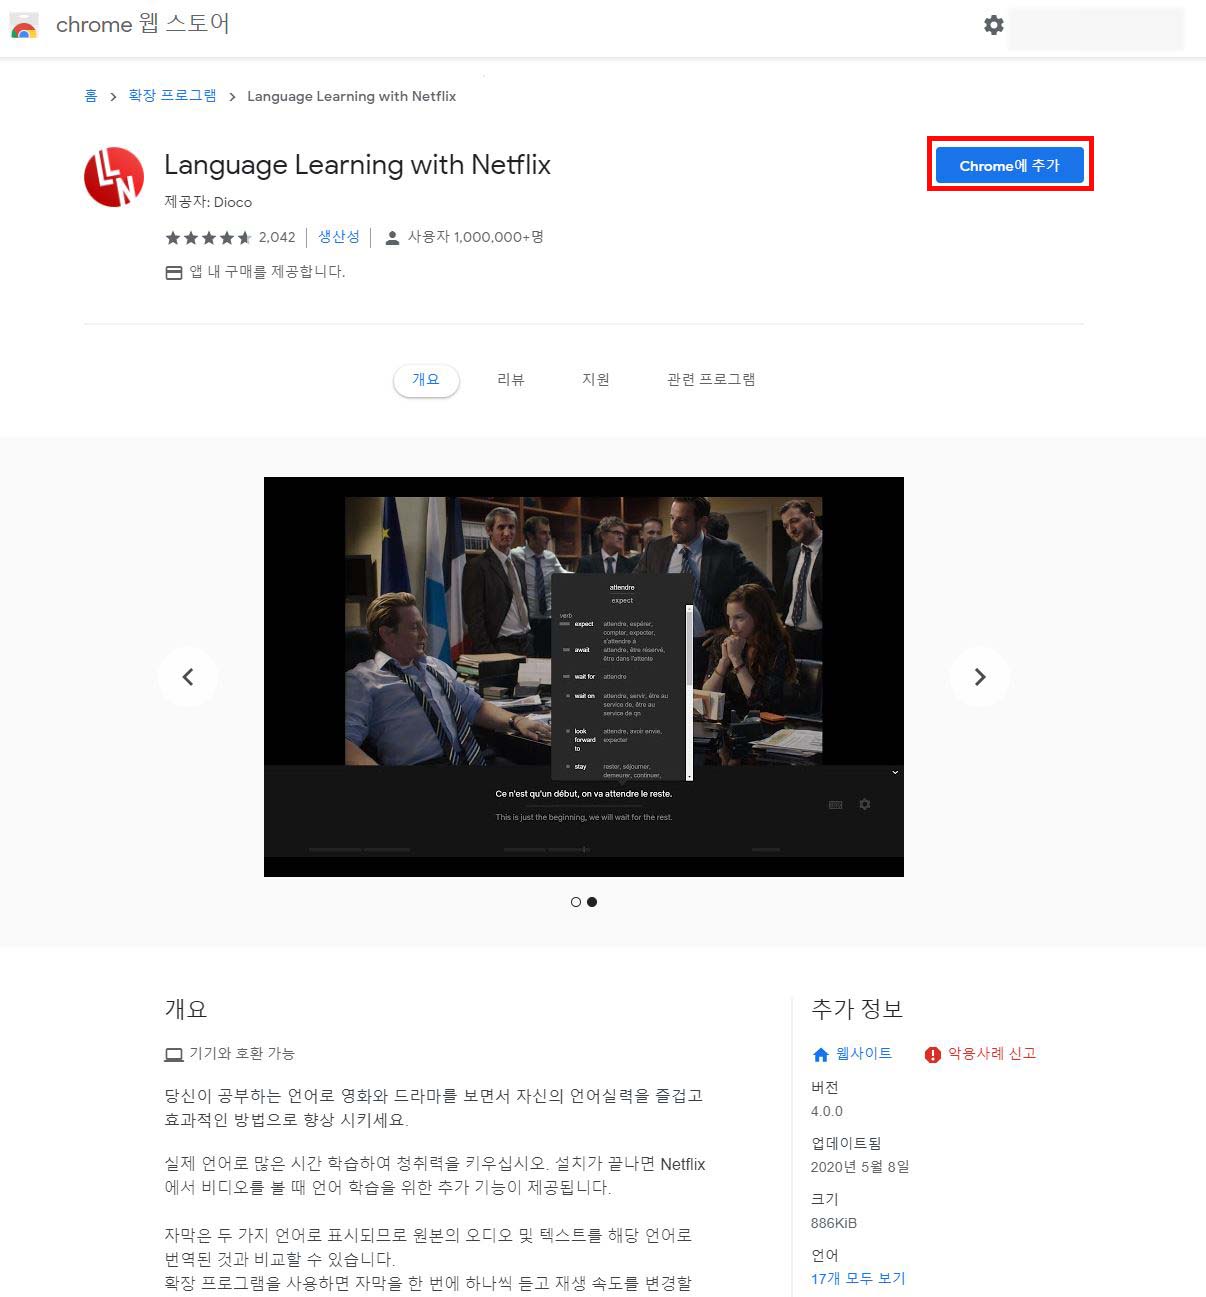Expand 17개 모두 보기 languages link
1206x1297 pixels.
coord(858,1278)
